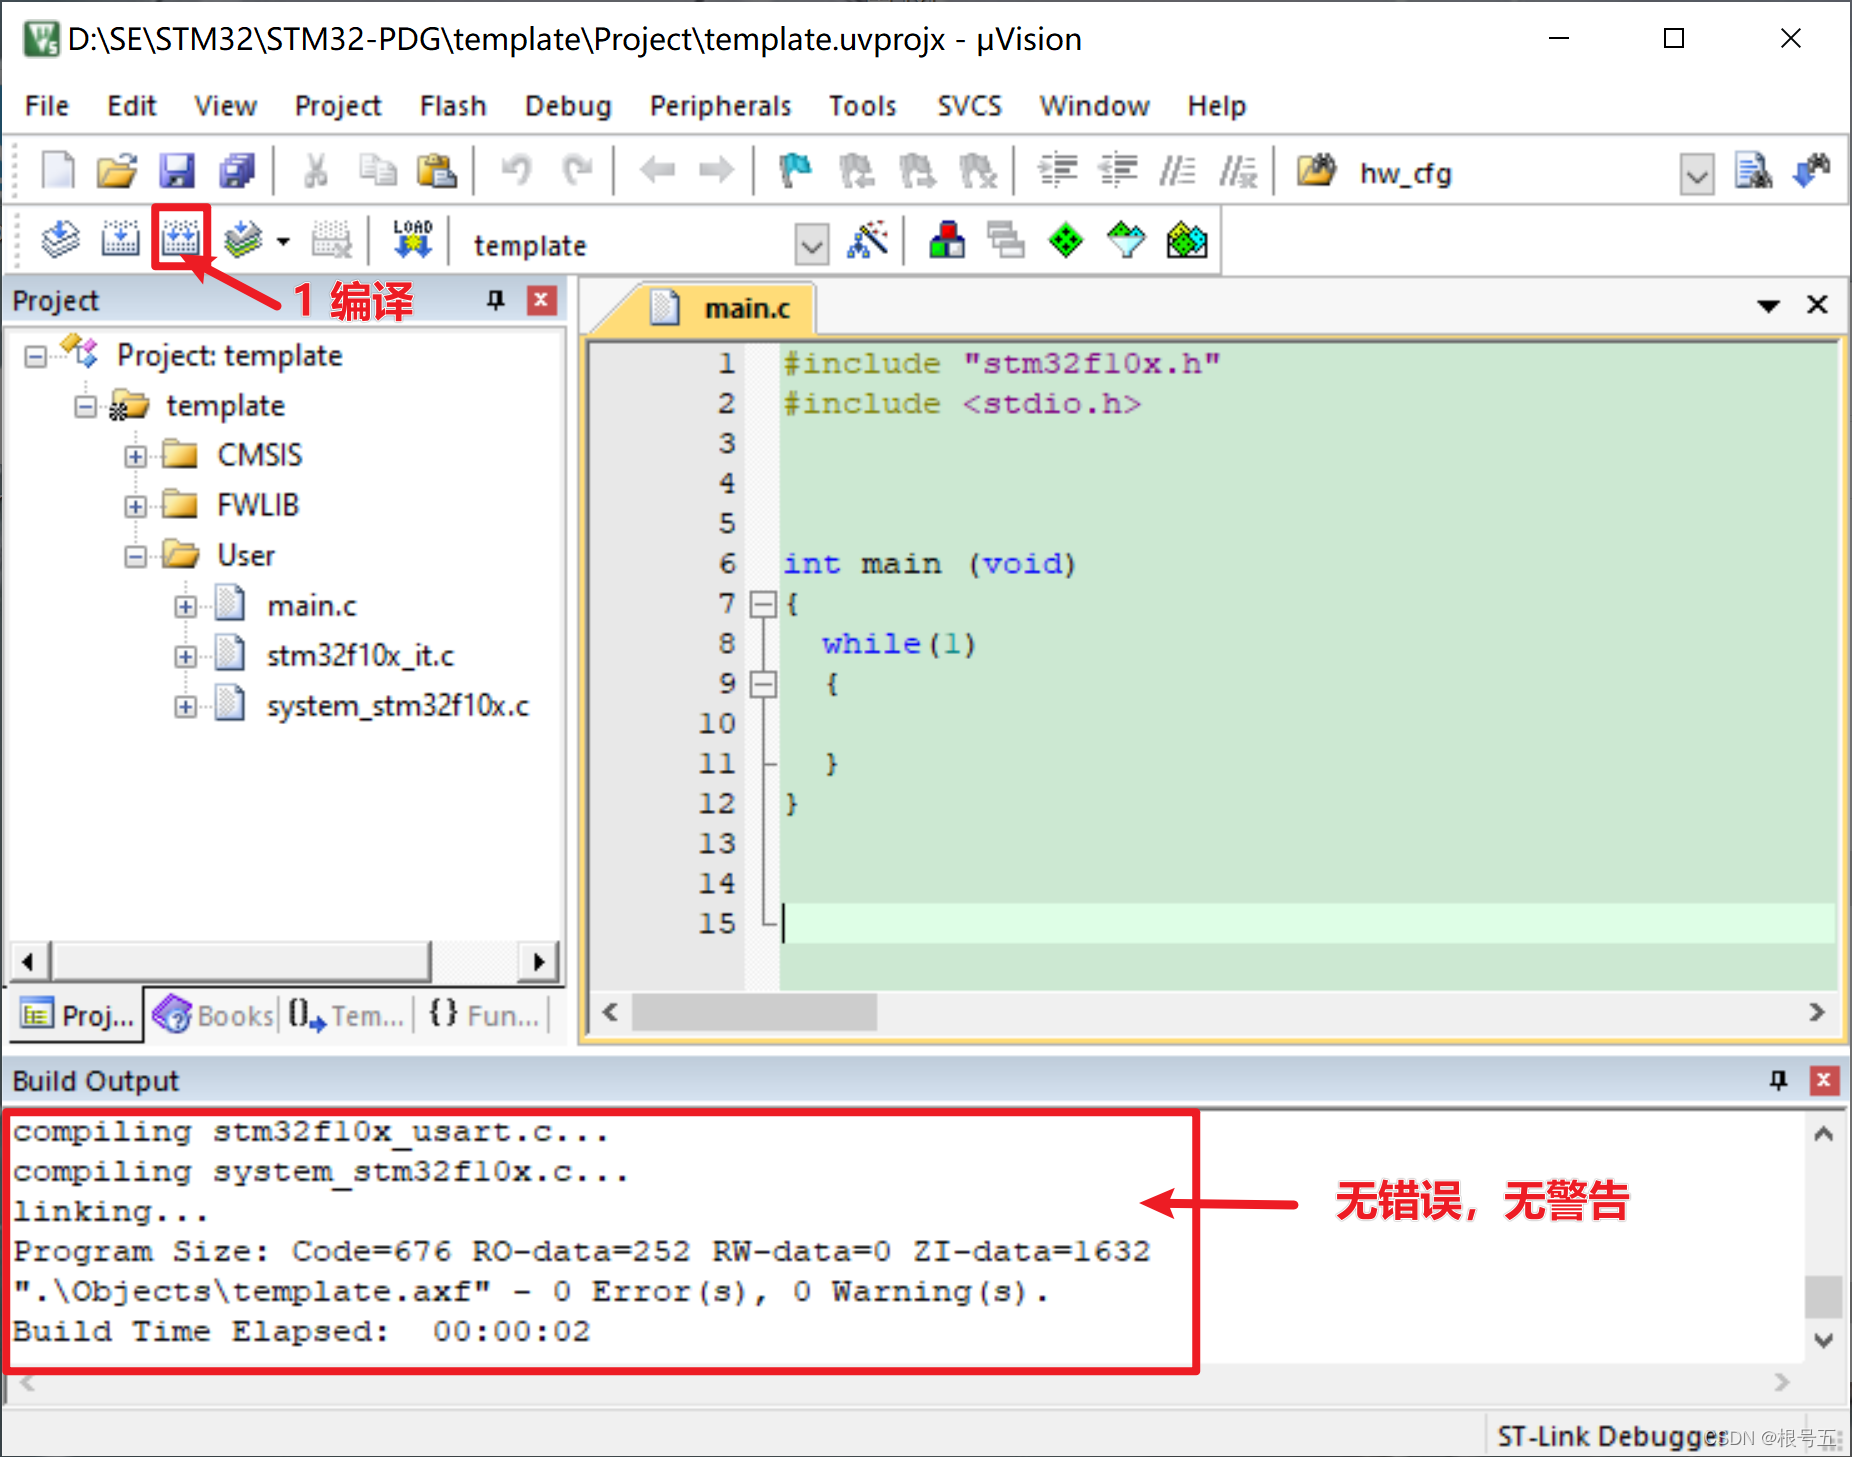Comment selection icon in toolbar
Image resolution: width=1852 pixels, height=1457 pixels.
1177,171
